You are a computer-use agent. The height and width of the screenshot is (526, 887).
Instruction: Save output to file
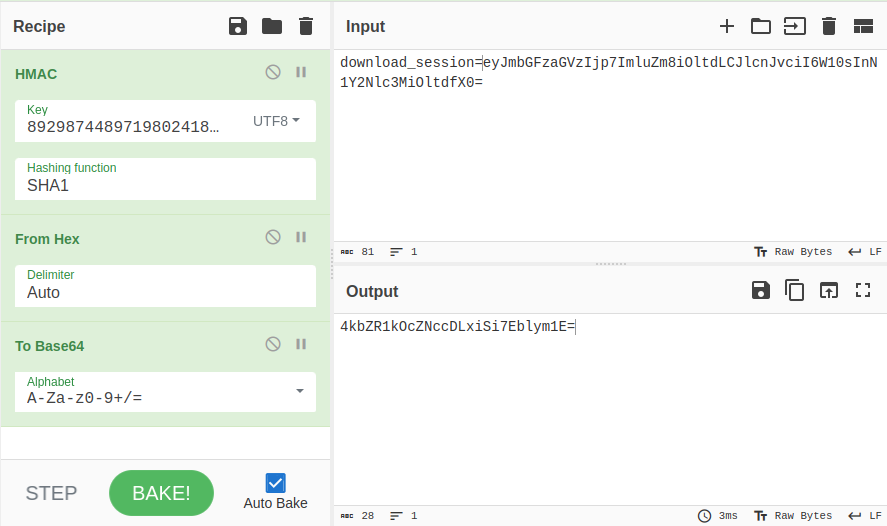(761, 290)
